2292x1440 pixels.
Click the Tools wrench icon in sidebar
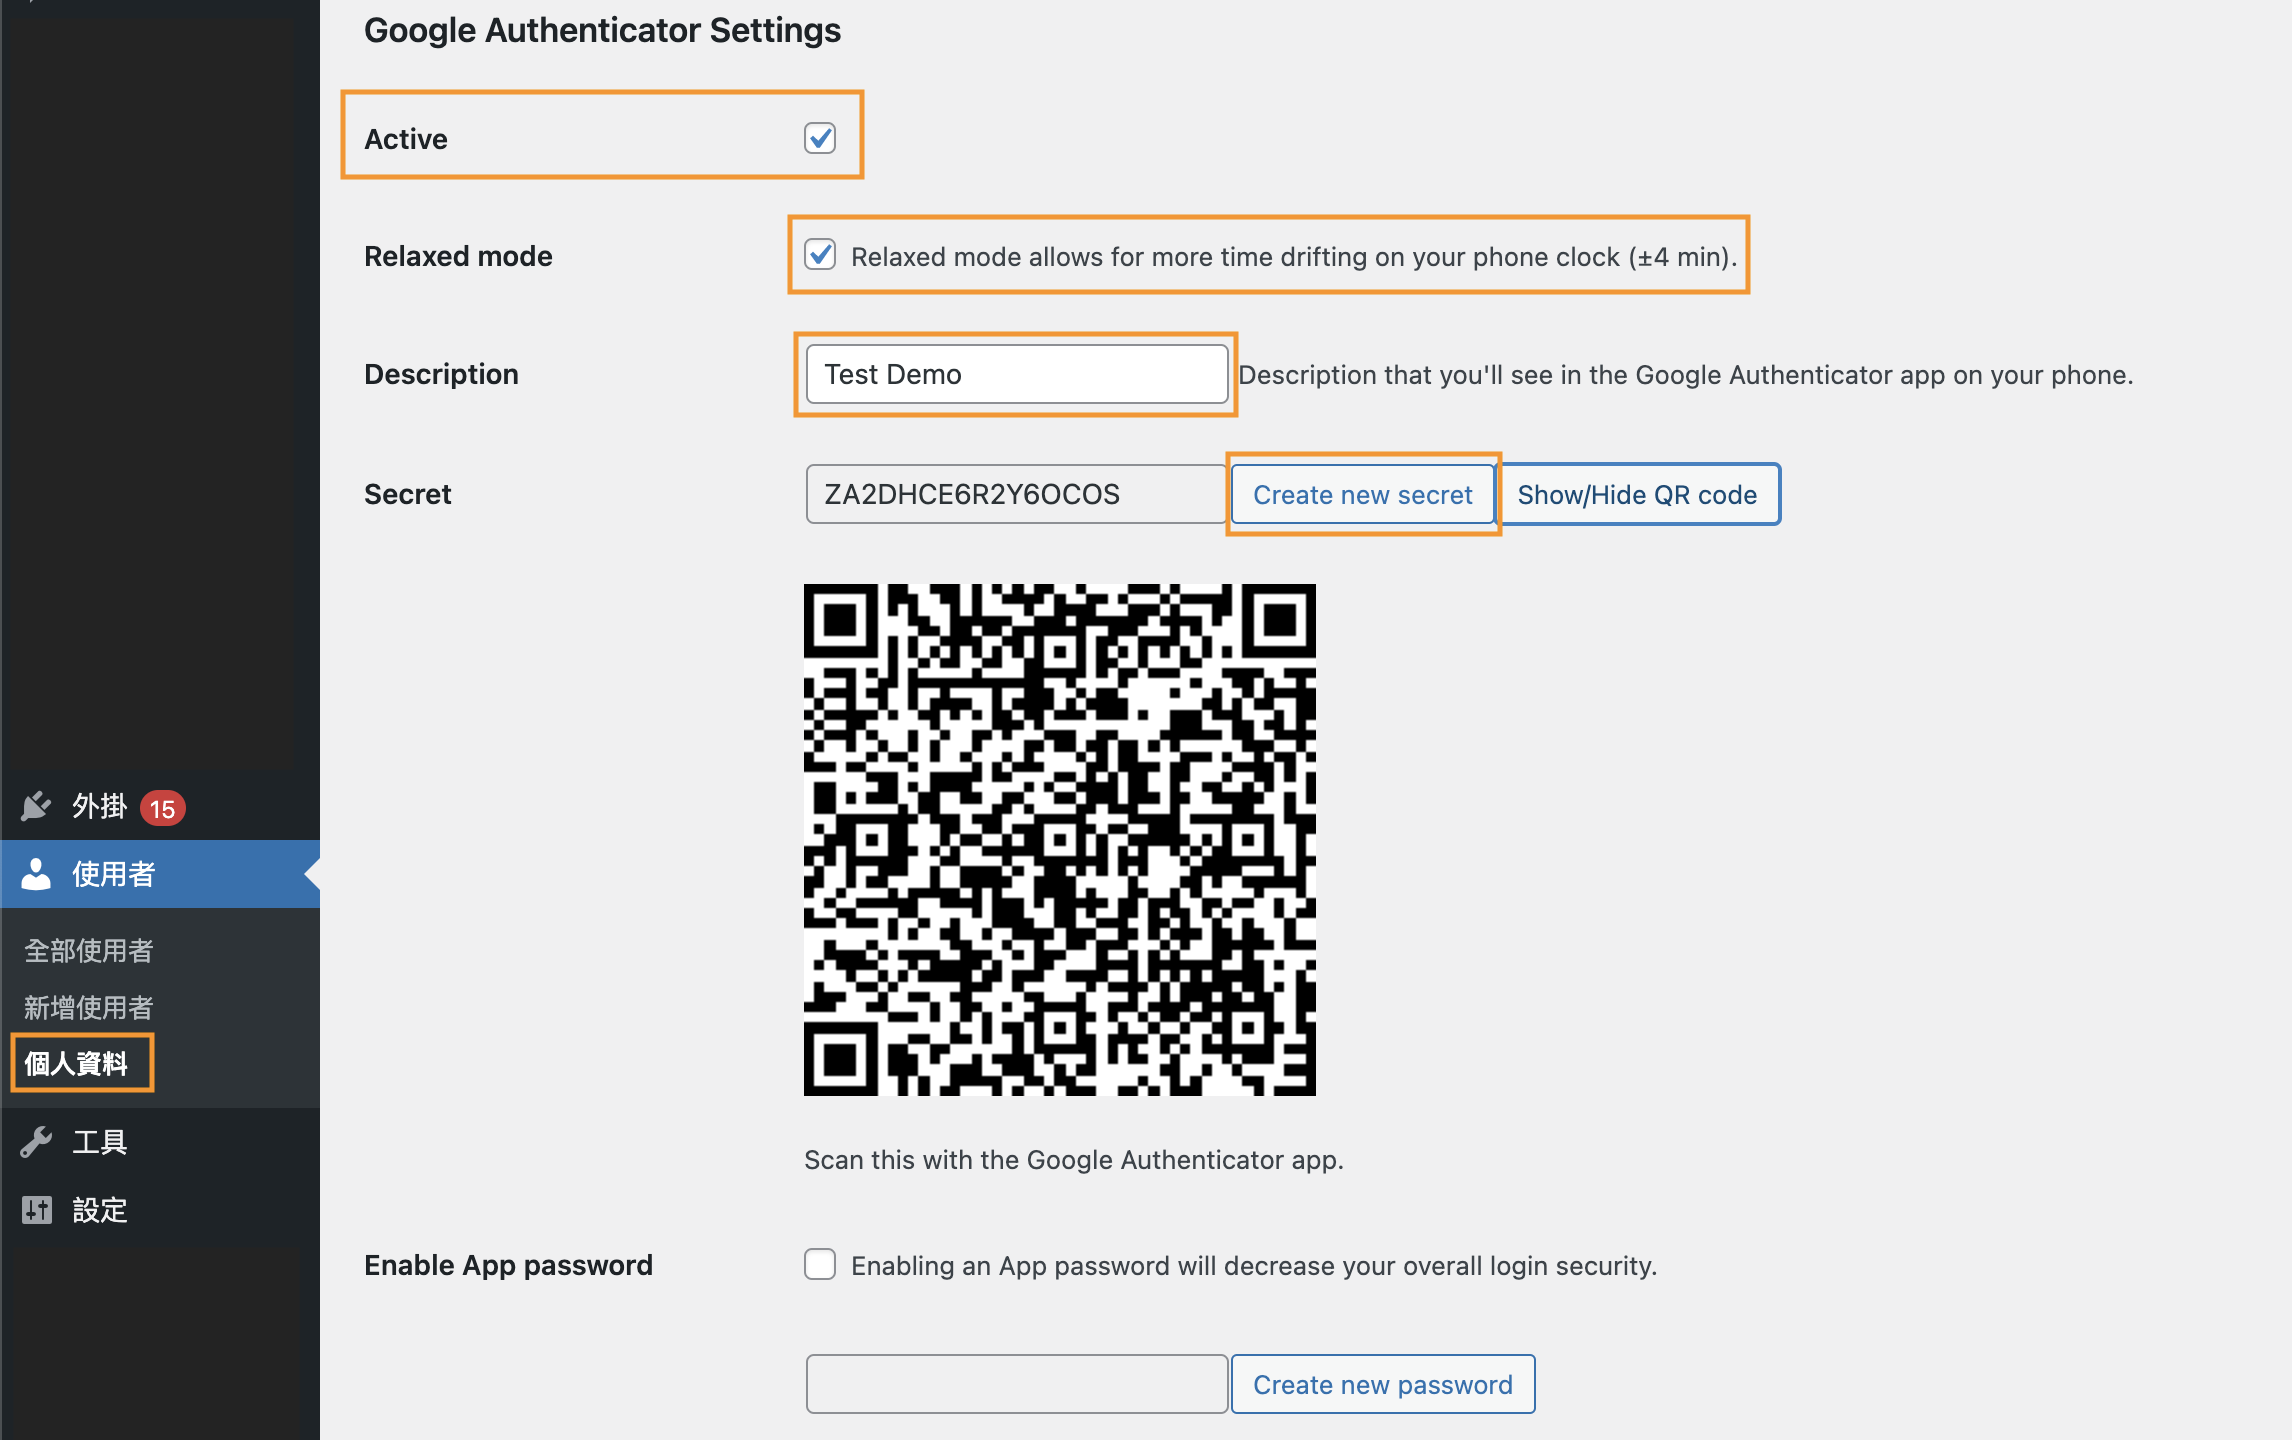coord(36,1142)
